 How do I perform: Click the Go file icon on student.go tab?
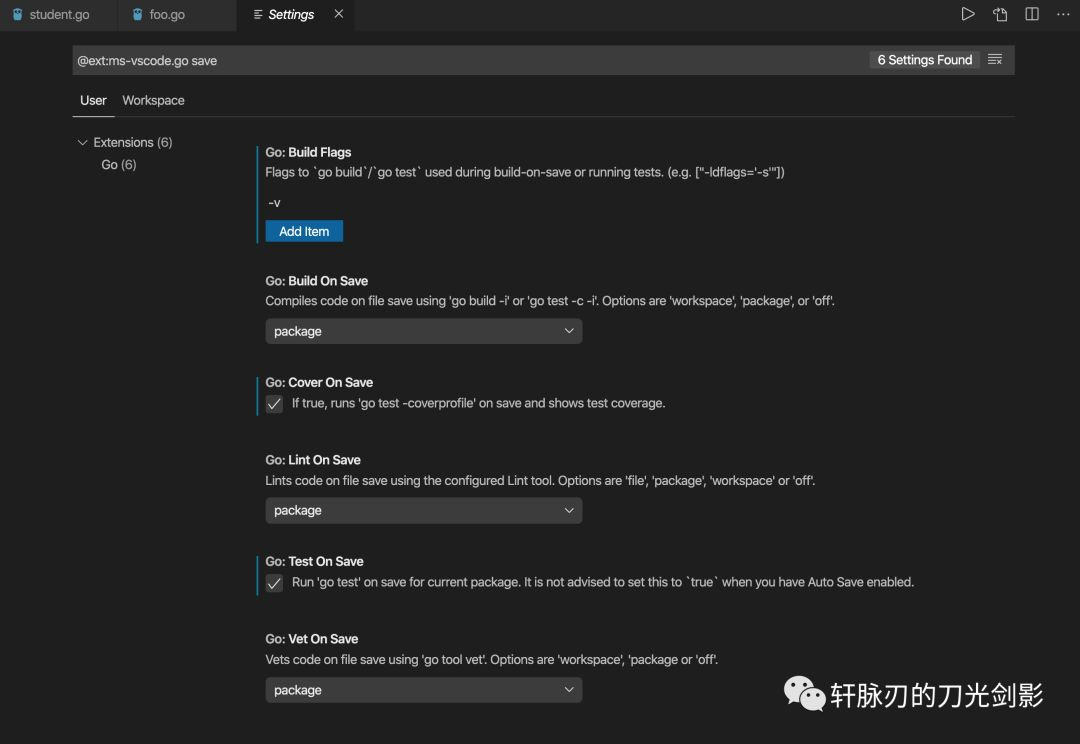pyautogui.click(x=16, y=14)
